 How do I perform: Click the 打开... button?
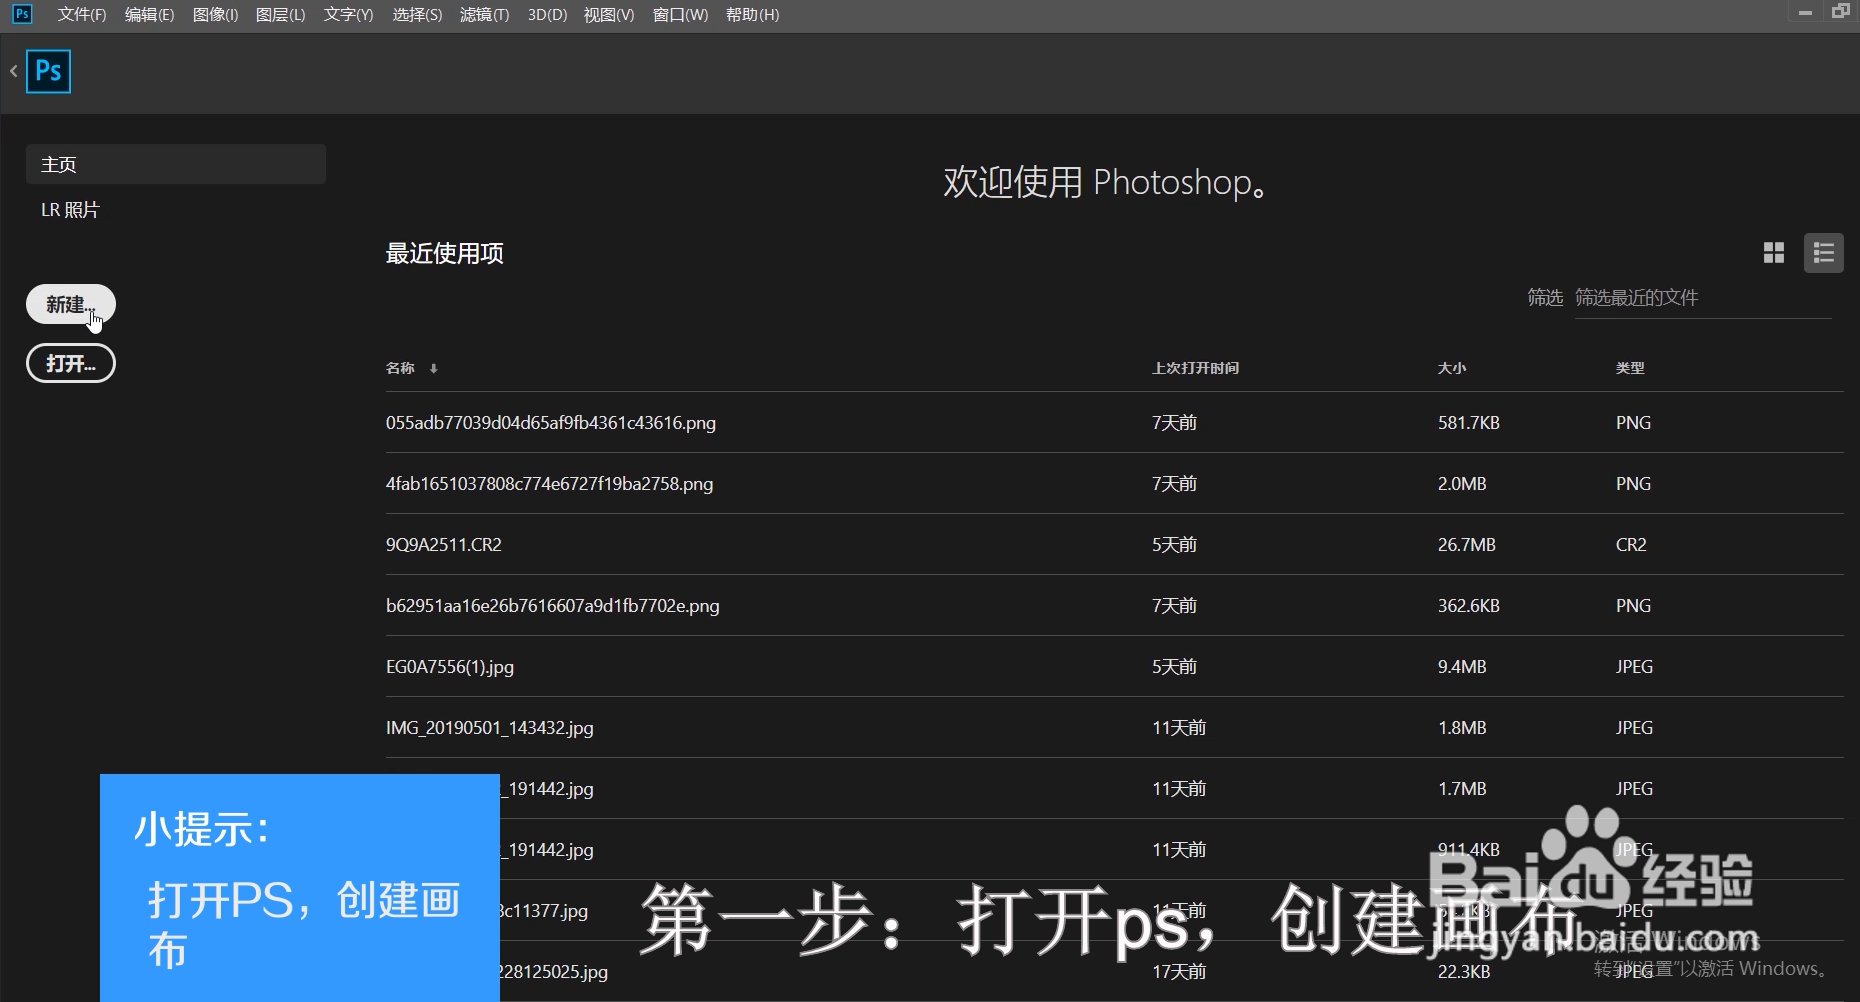coord(71,363)
